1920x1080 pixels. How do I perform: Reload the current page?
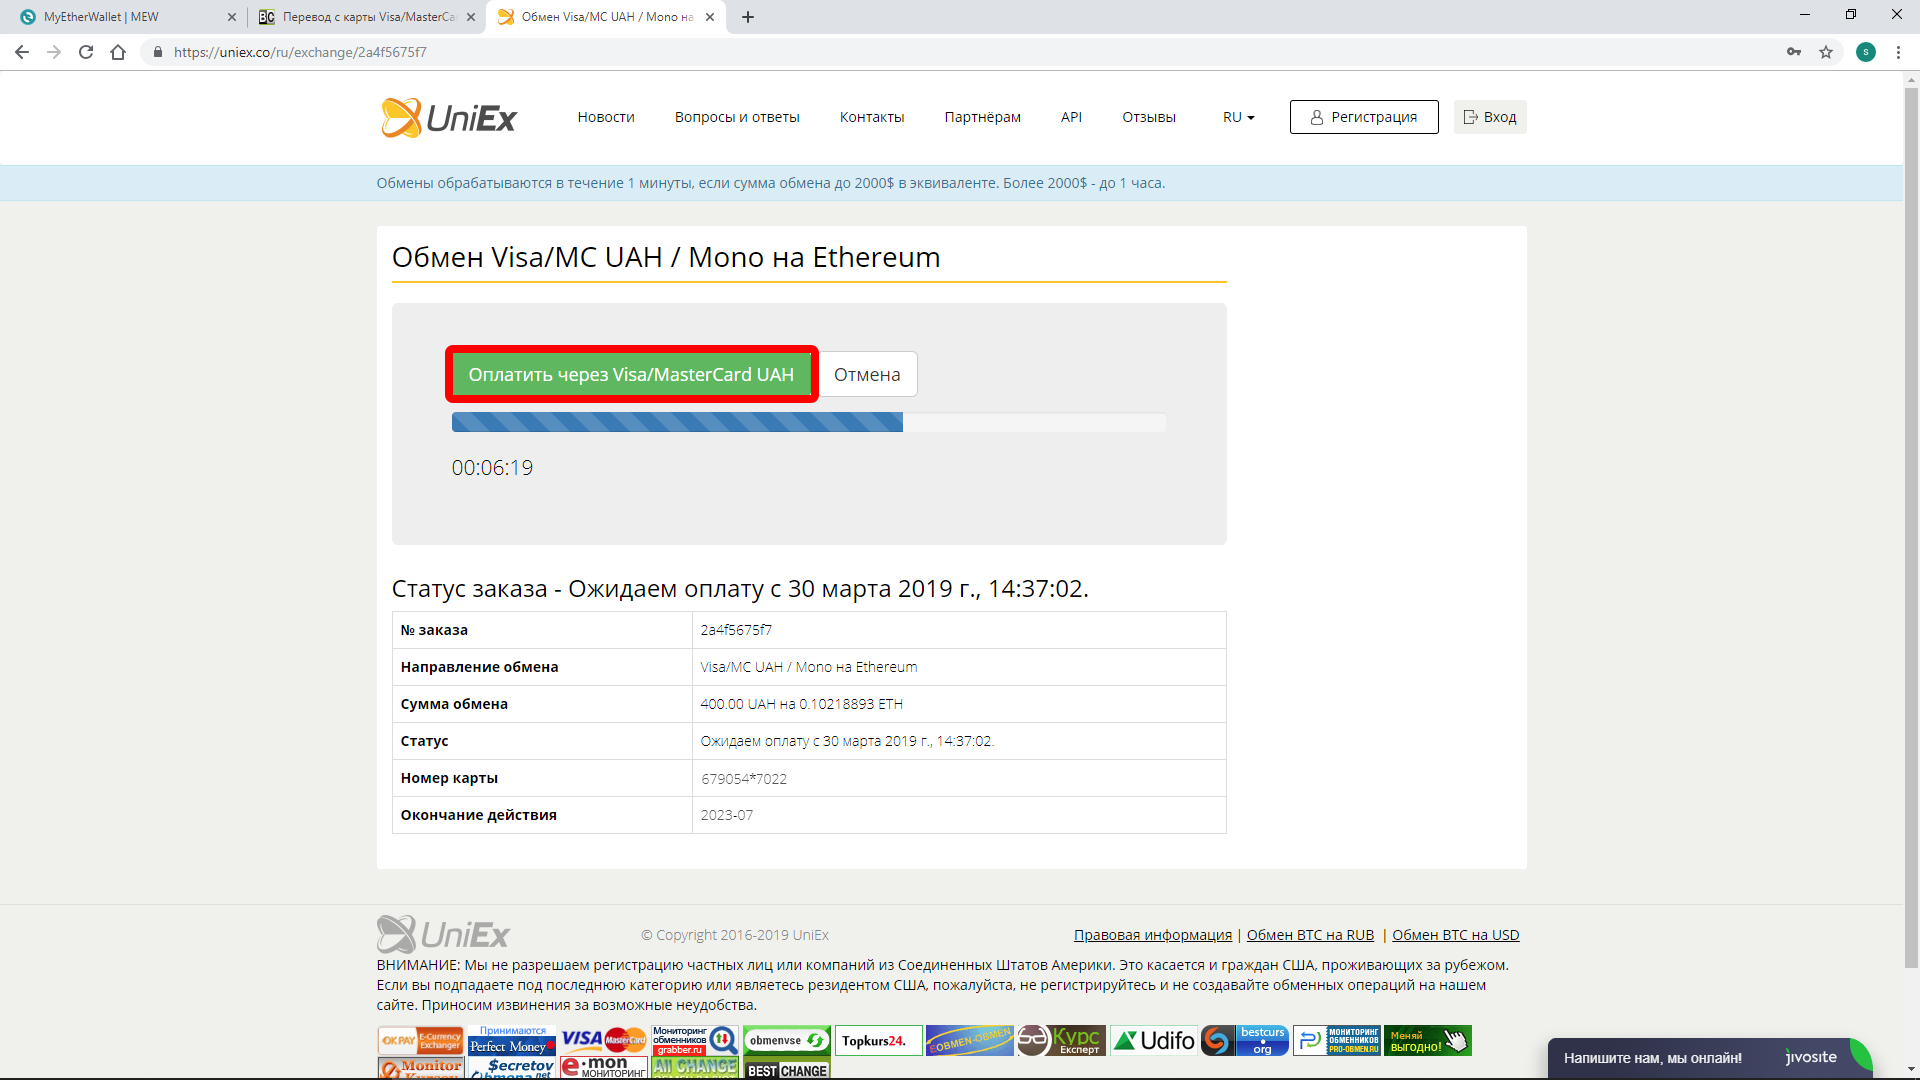[x=86, y=52]
